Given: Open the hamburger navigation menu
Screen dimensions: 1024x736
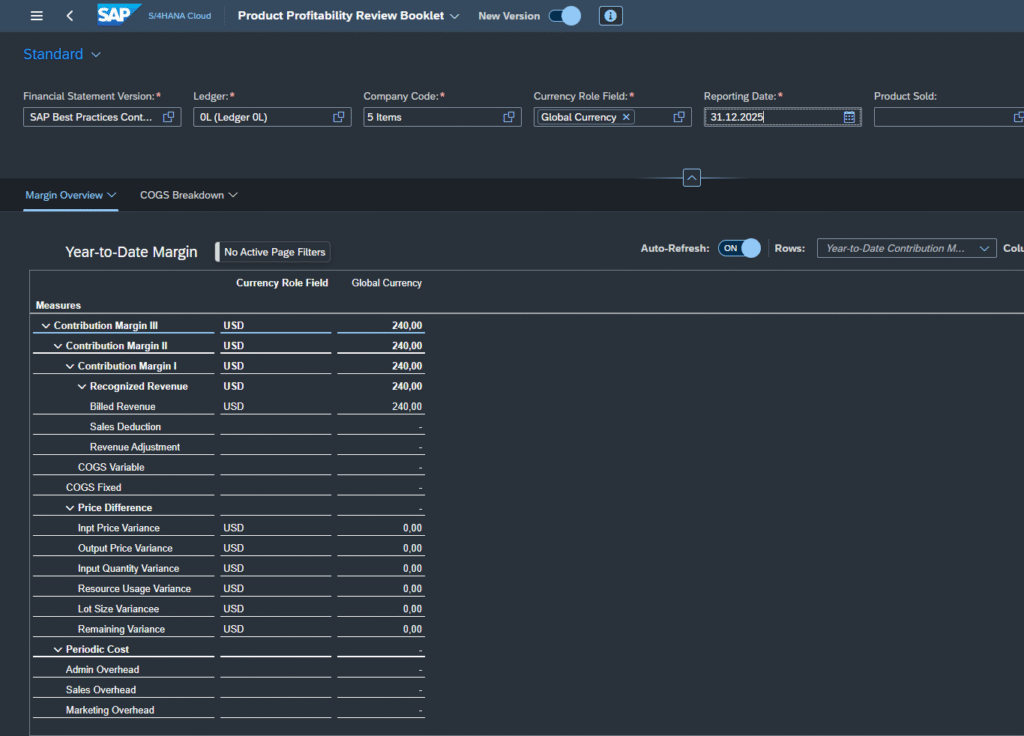Looking at the screenshot, I should (x=37, y=16).
